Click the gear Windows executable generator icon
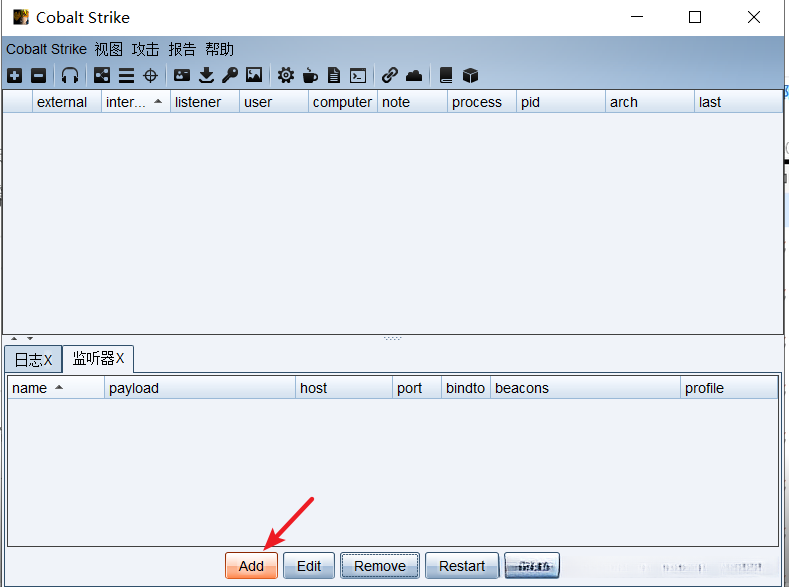Viewport: 789px width, 587px height. [x=286, y=76]
